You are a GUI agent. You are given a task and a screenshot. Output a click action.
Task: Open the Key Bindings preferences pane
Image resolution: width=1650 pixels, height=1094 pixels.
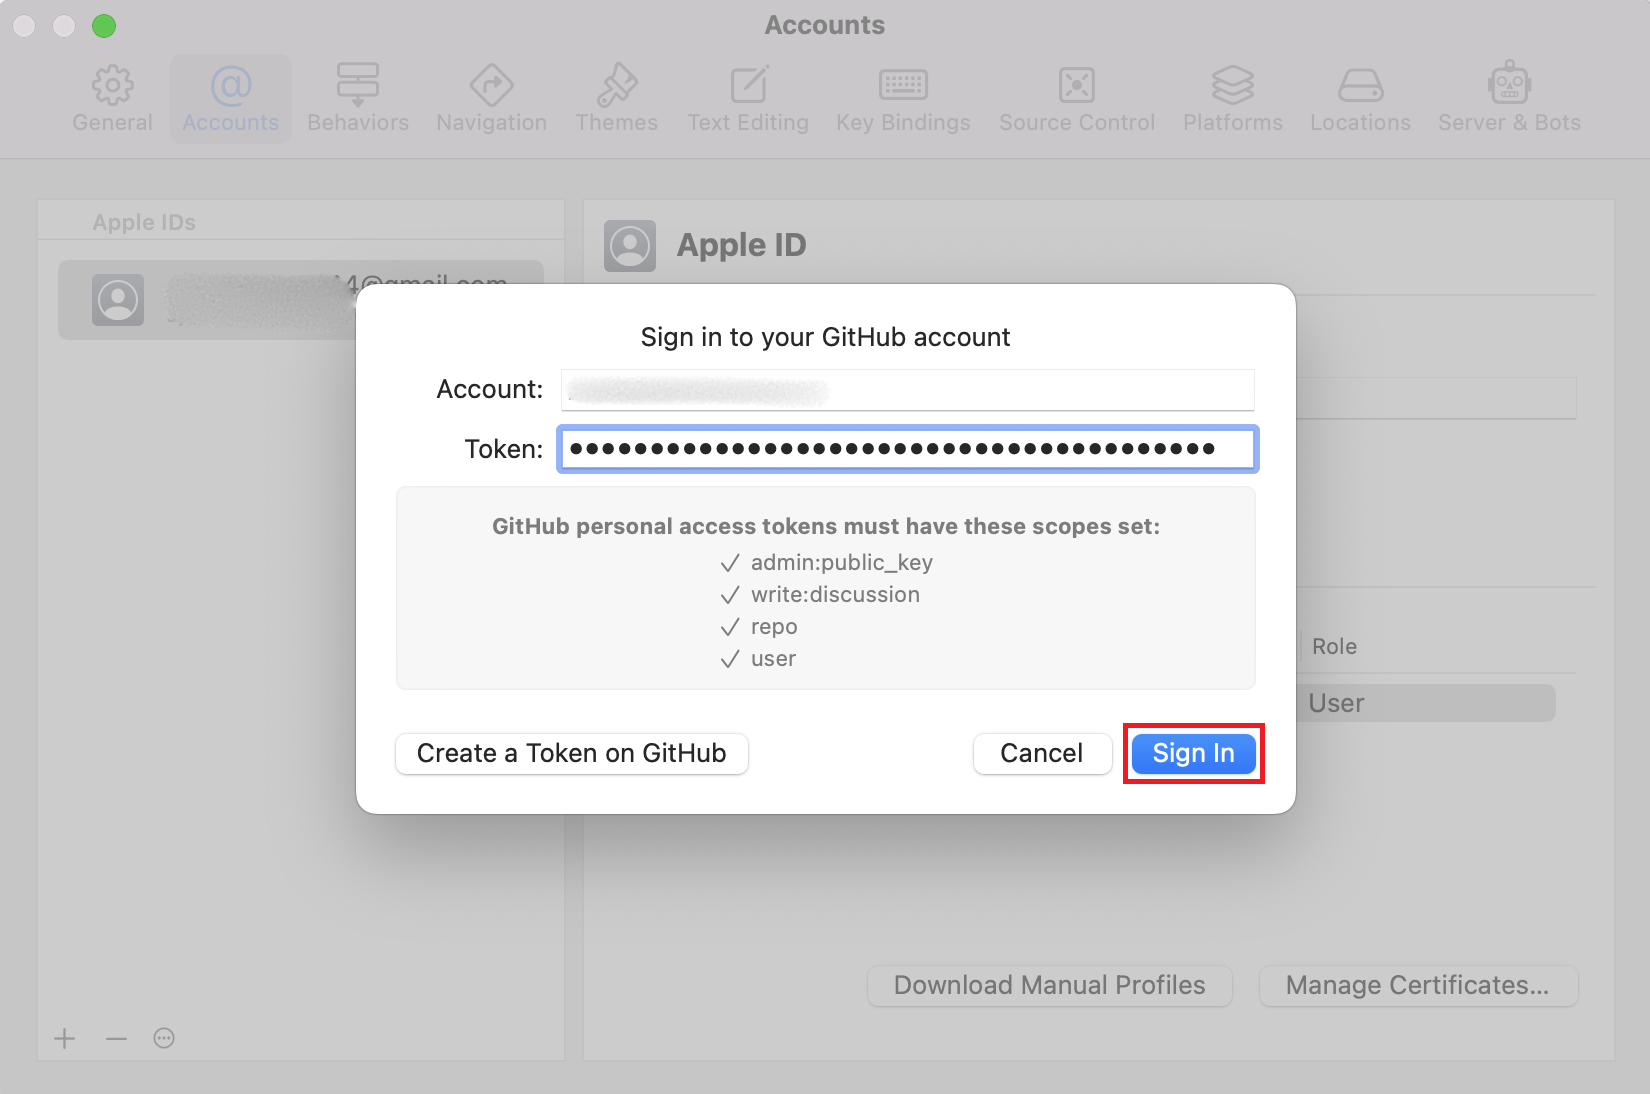point(903,99)
